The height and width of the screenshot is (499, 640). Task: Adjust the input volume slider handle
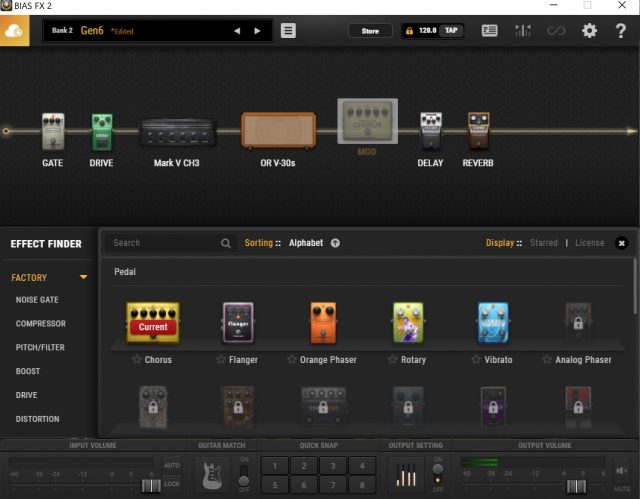pyautogui.click(x=151, y=486)
